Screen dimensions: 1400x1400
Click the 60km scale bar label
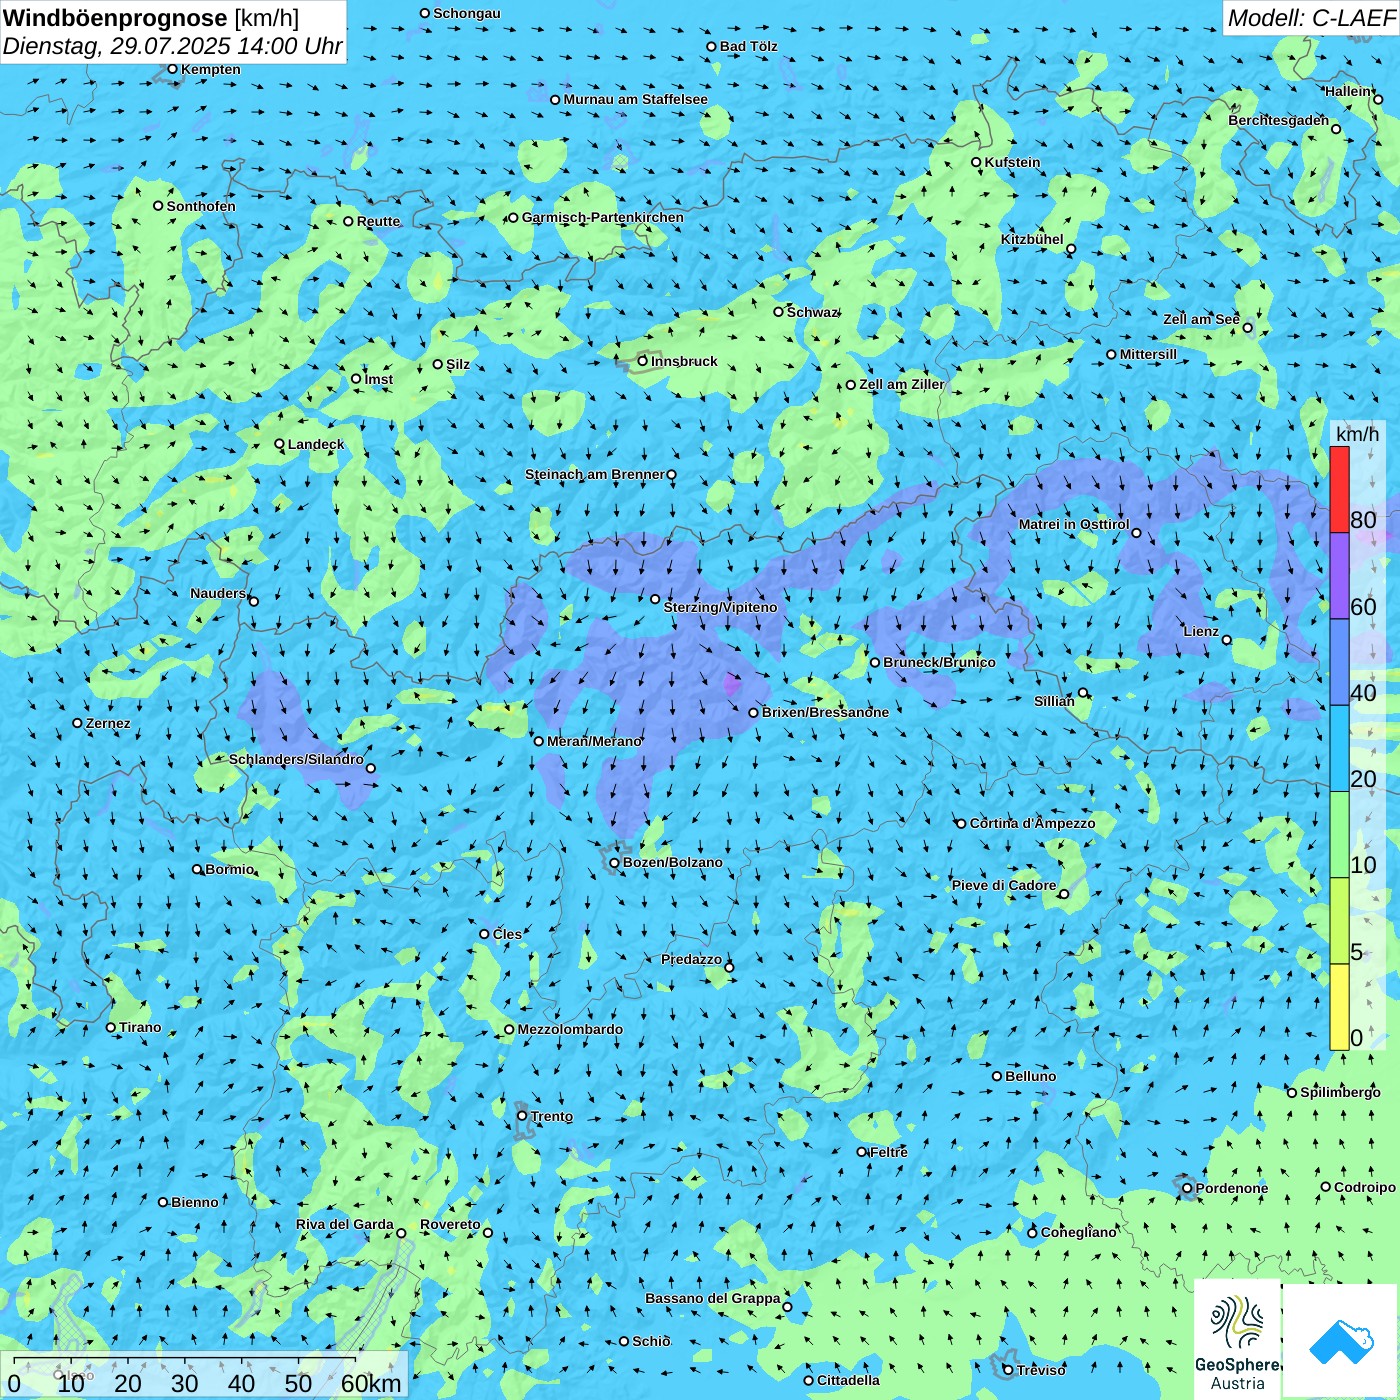[x=371, y=1383]
